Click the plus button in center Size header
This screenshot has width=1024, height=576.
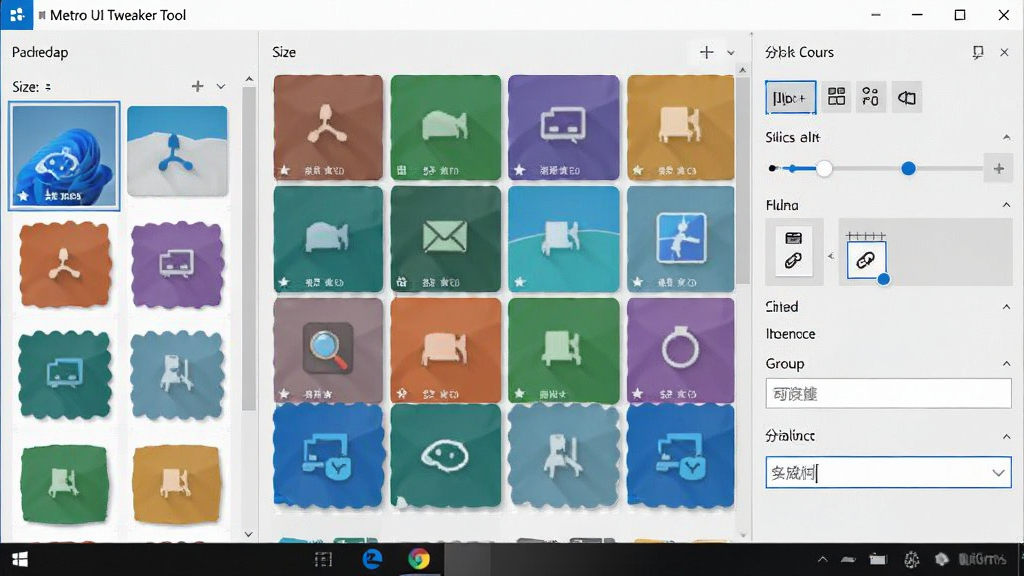point(707,53)
